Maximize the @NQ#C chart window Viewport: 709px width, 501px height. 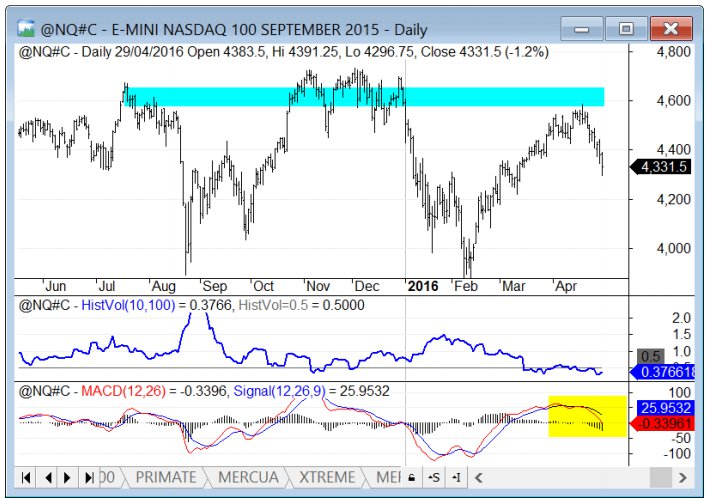pos(626,29)
